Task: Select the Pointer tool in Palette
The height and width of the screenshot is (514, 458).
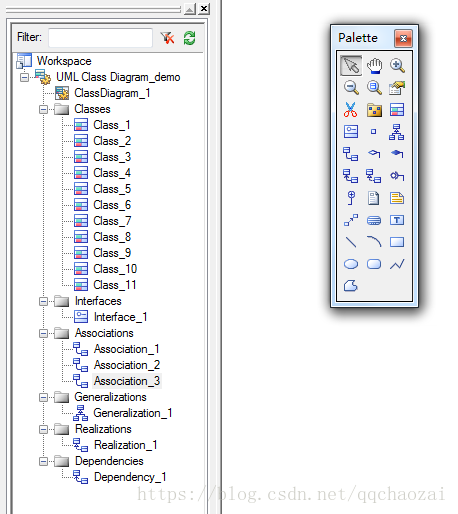Action: coord(351,65)
